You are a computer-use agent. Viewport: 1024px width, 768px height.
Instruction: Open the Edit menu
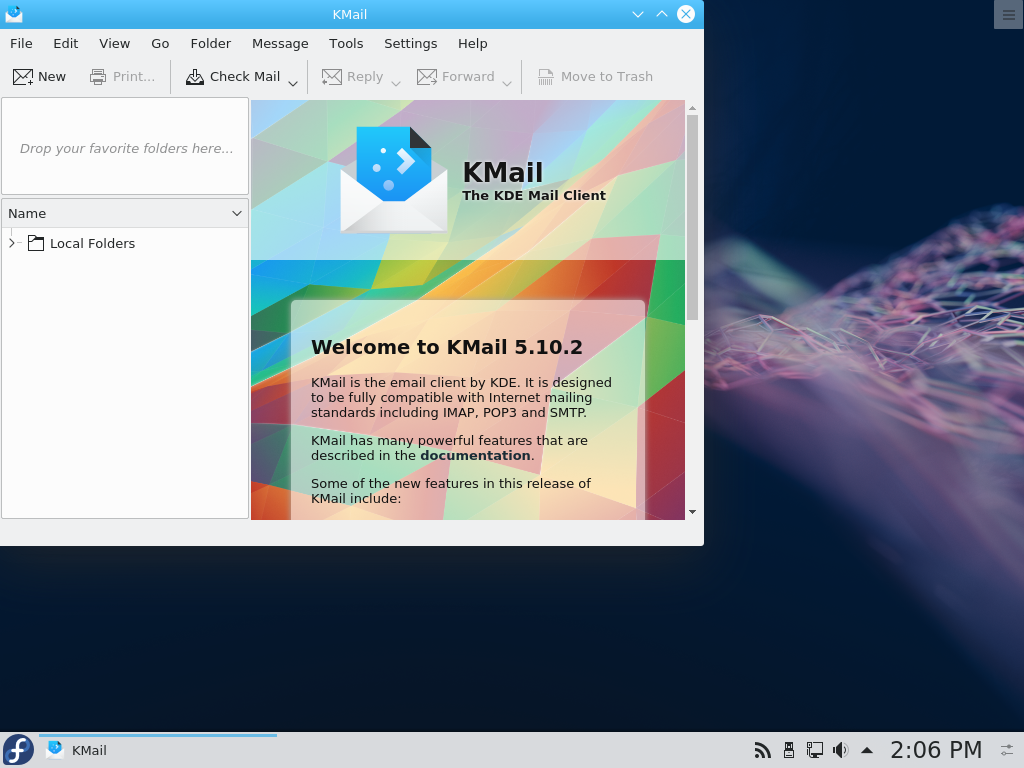(65, 44)
